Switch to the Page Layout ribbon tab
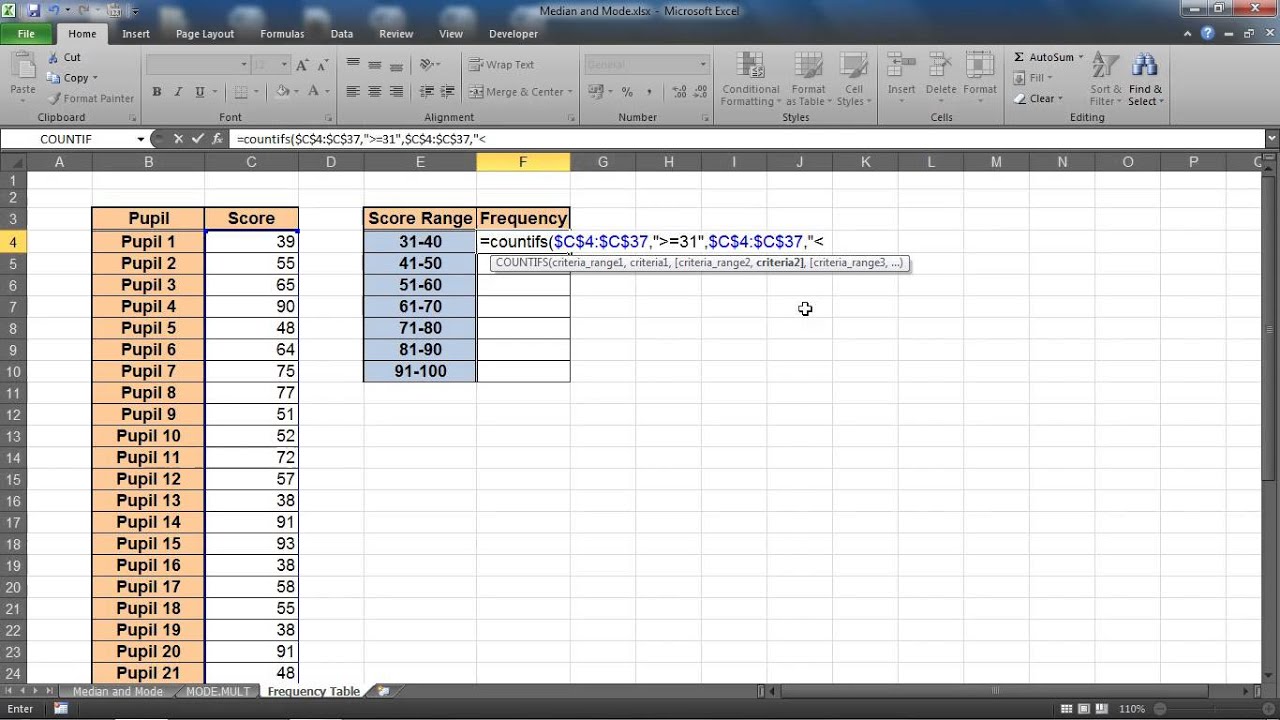Image resolution: width=1280 pixels, height=720 pixels. click(204, 33)
